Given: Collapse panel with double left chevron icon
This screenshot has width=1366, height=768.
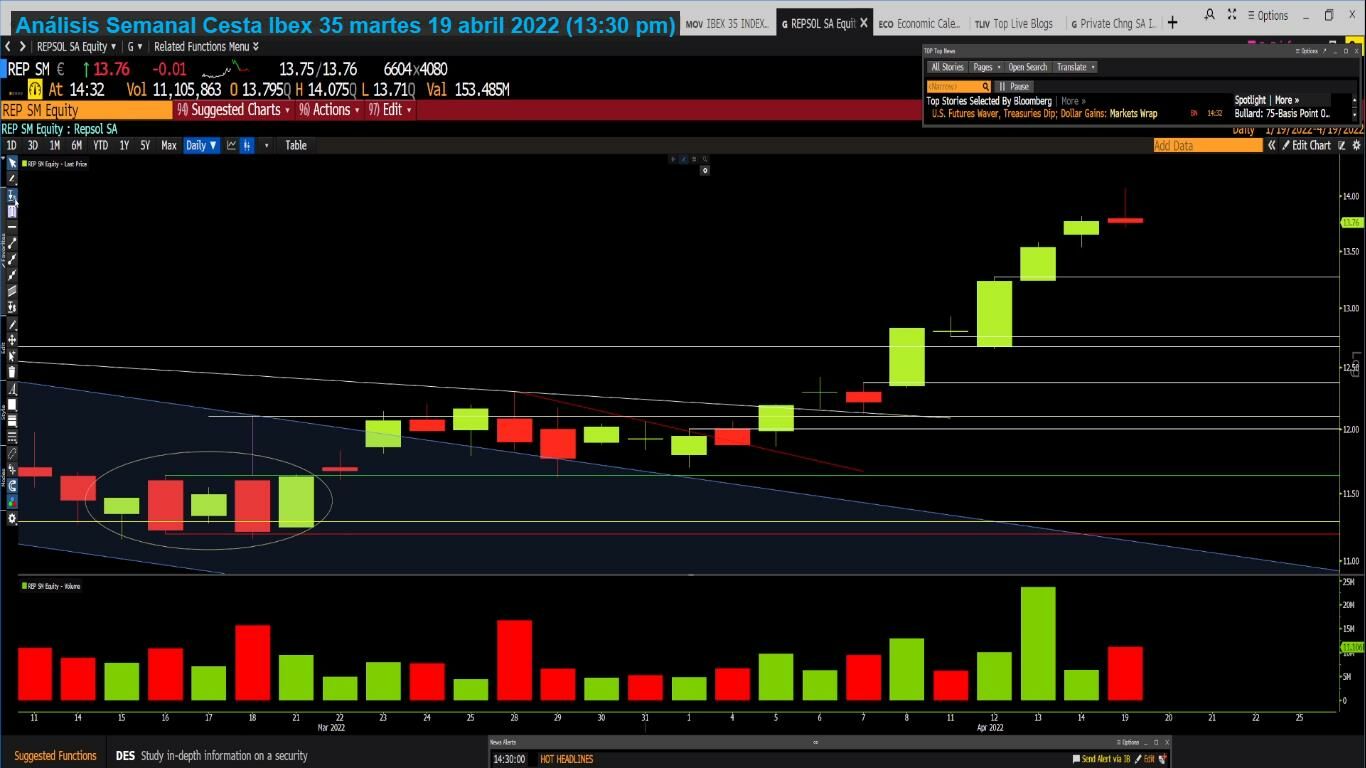Looking at the screenshot, I should click(1271, 146).
